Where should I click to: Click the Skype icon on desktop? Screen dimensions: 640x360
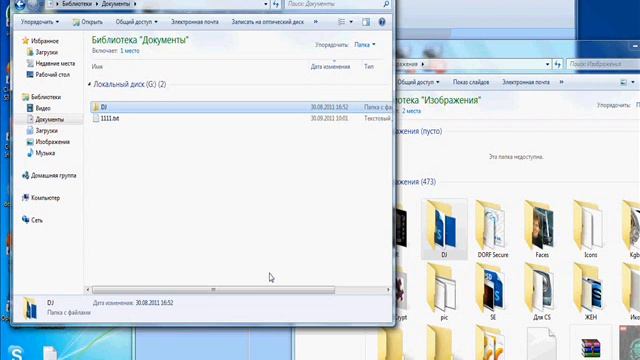click(16, 352)
